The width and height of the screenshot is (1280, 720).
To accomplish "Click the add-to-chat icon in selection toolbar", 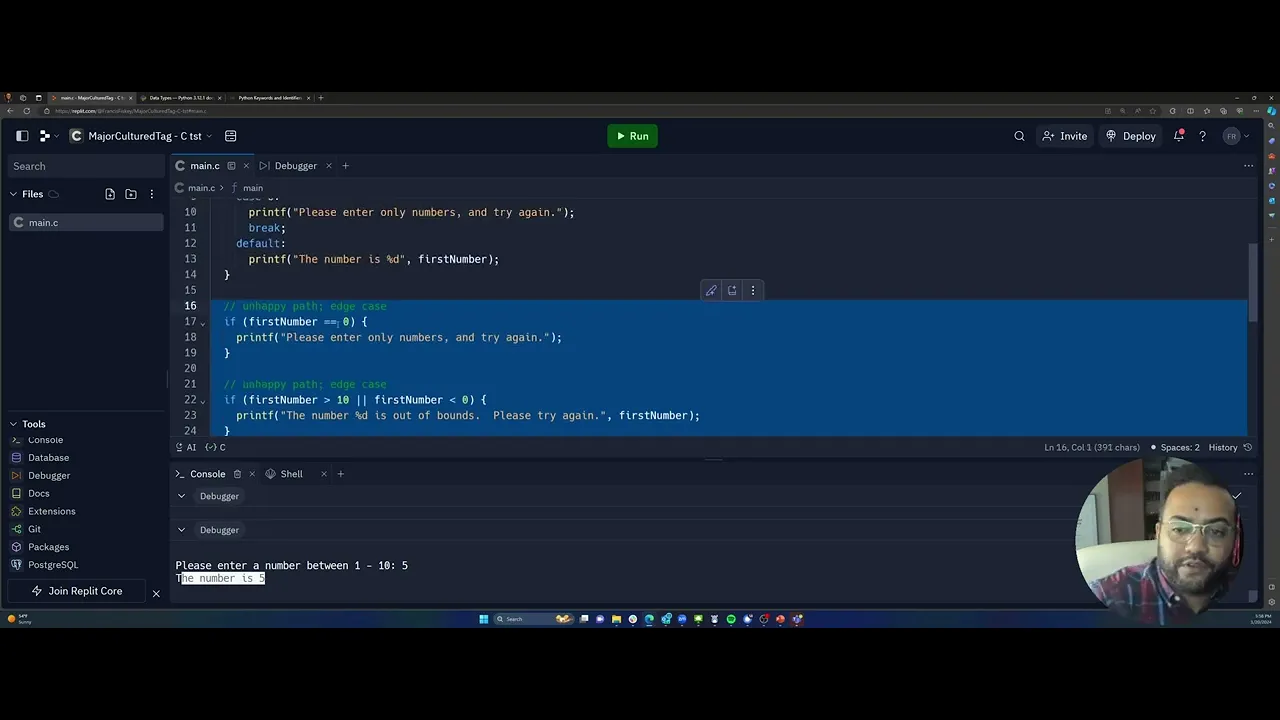I will (x=732, y=291).
